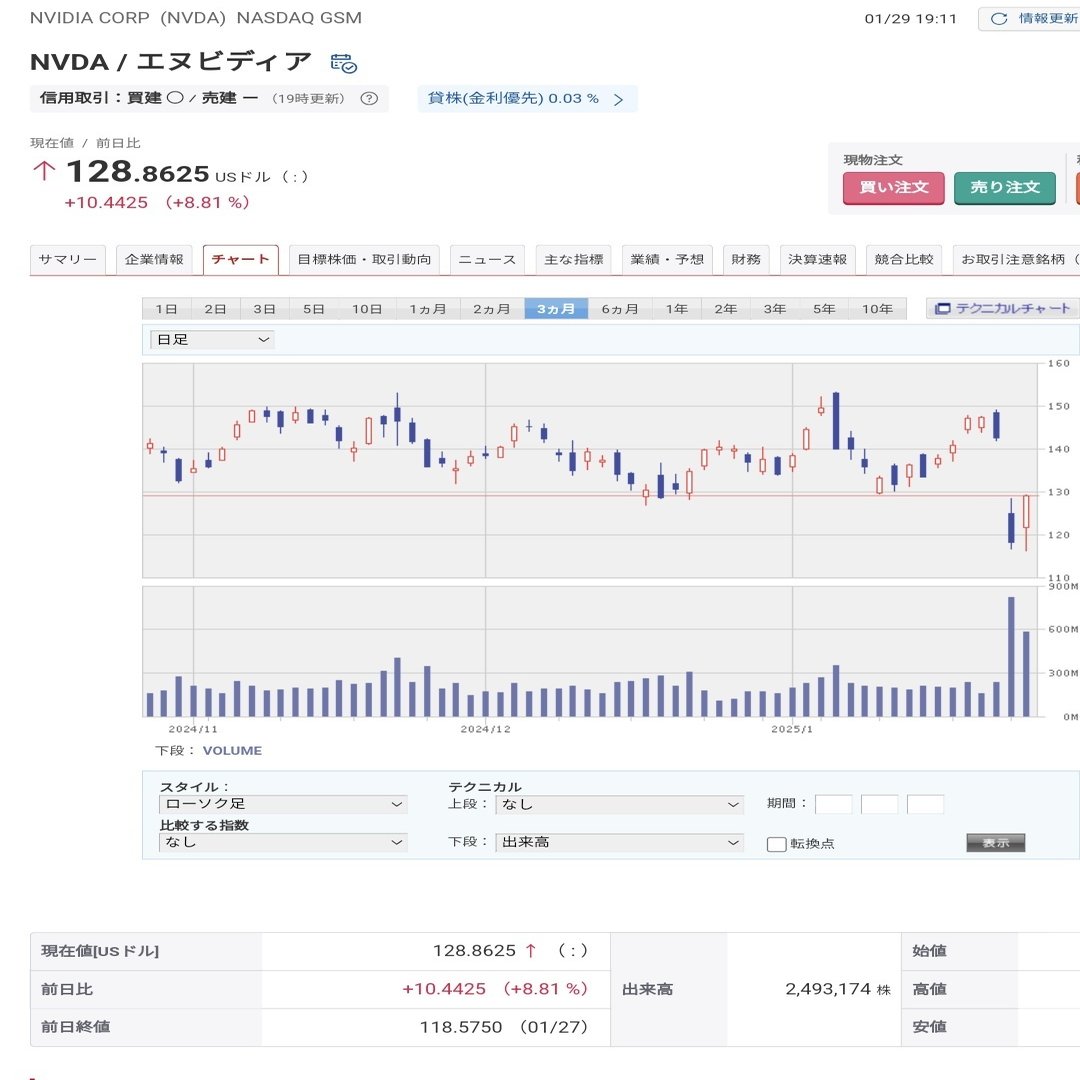Click the refresh icon in 情報更新
Screen dimensions: 1080x1080
coord(999,19)
